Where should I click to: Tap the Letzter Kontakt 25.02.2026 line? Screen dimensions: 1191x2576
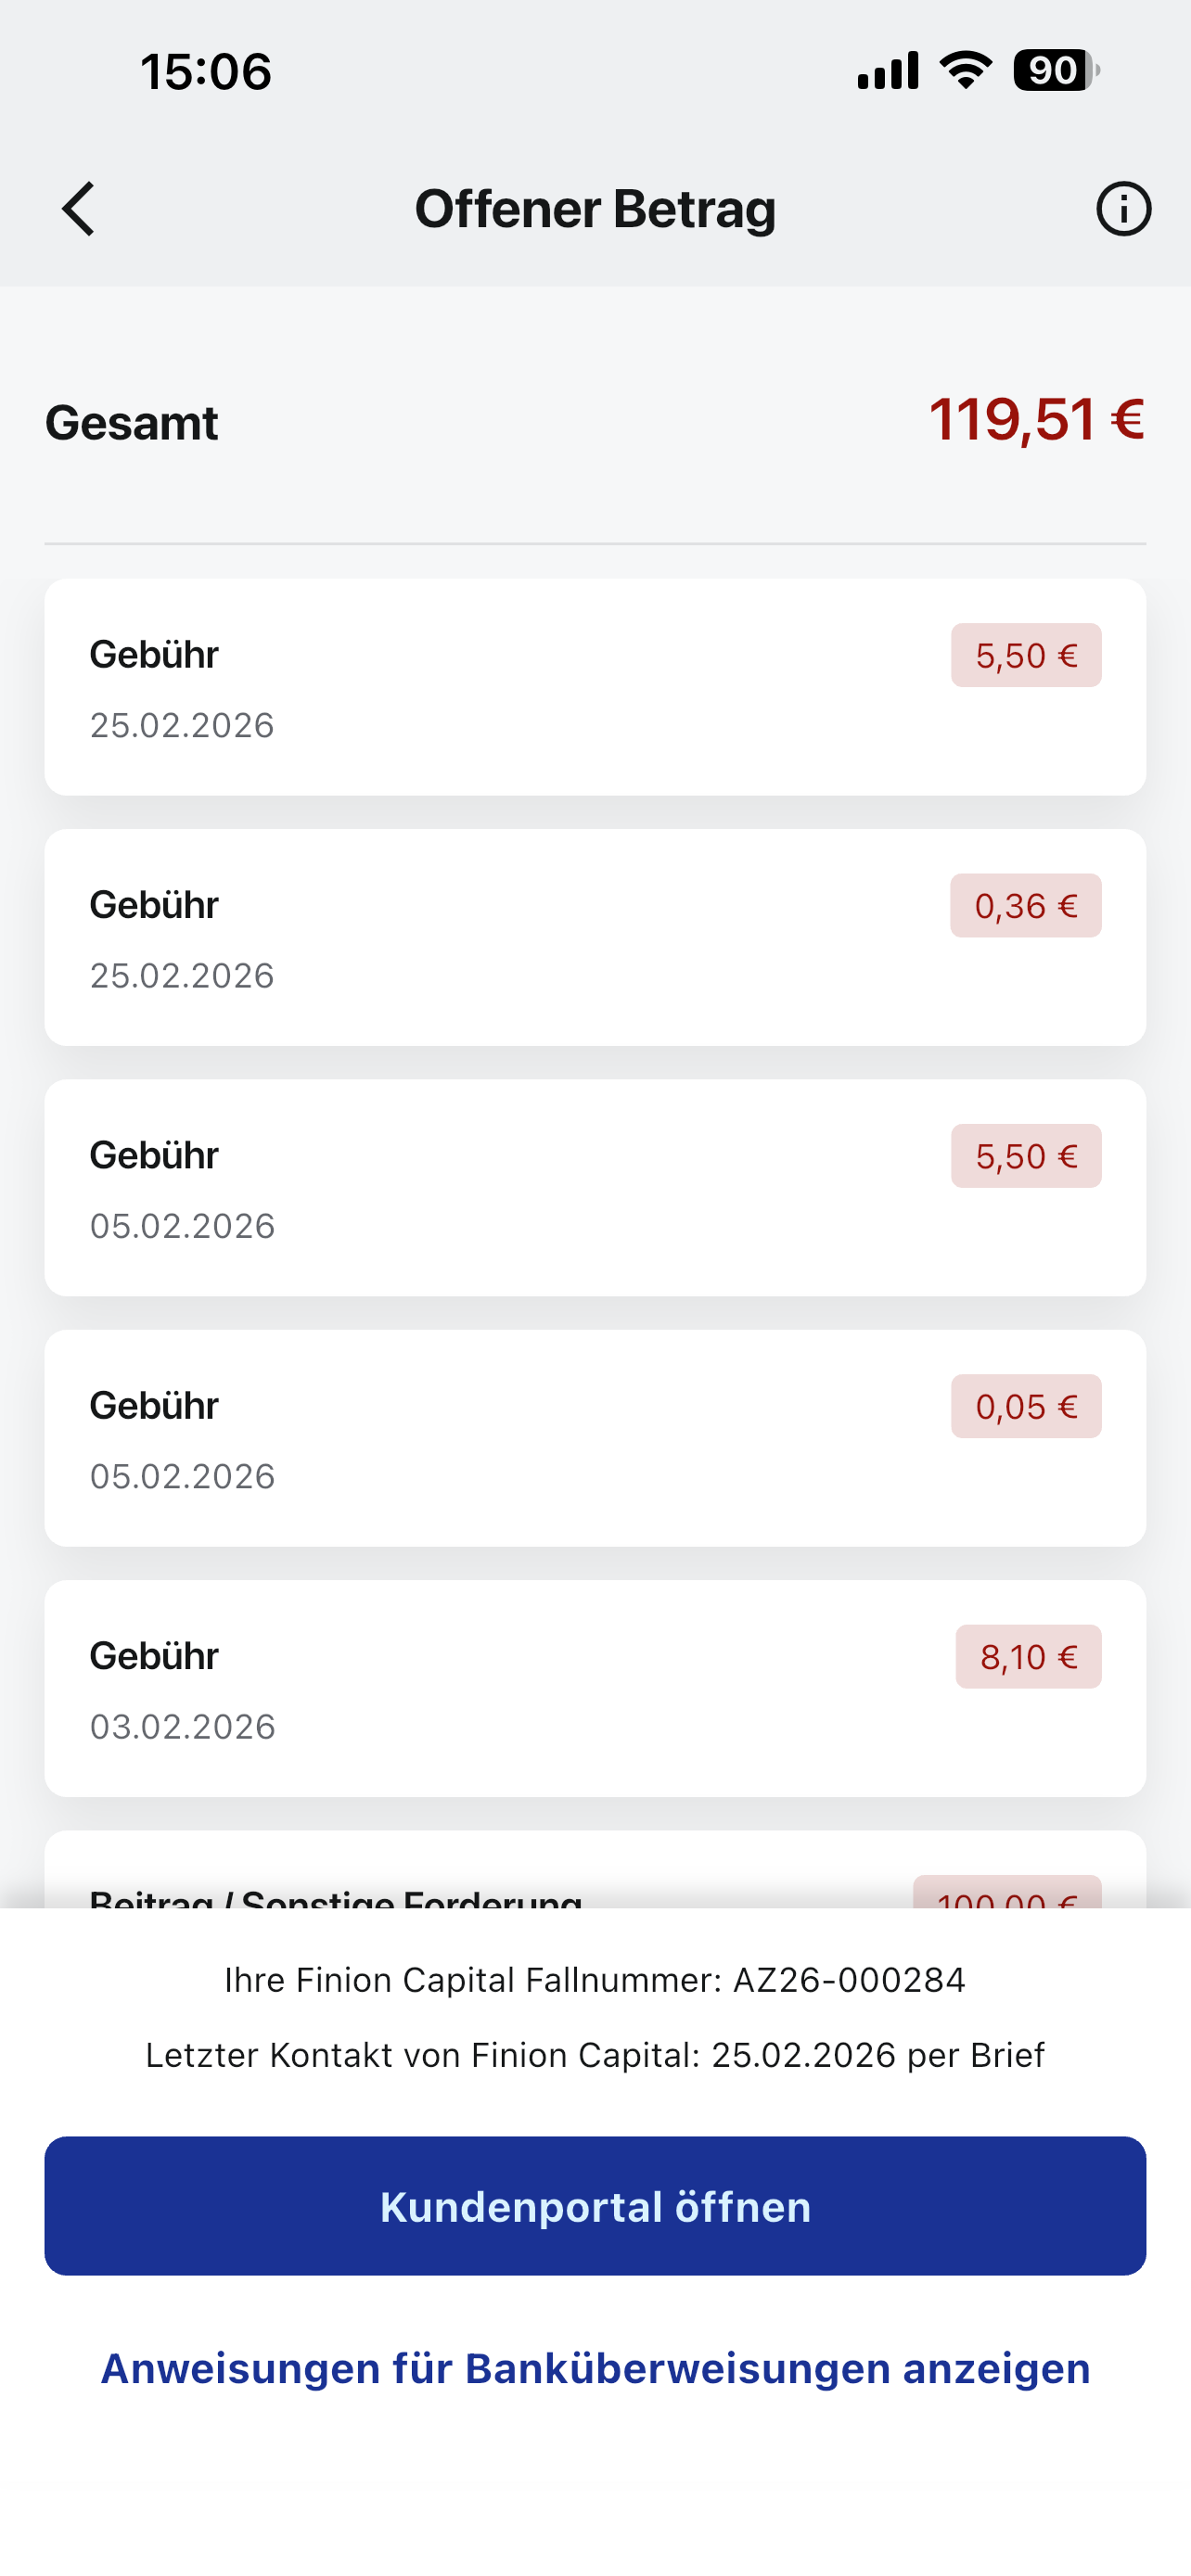595,2055
